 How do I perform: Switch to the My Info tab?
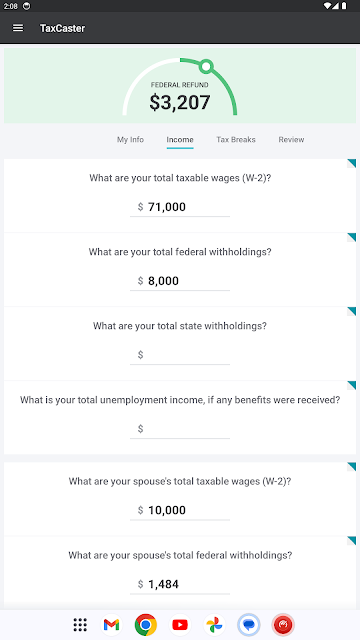[x=130, y=140]
